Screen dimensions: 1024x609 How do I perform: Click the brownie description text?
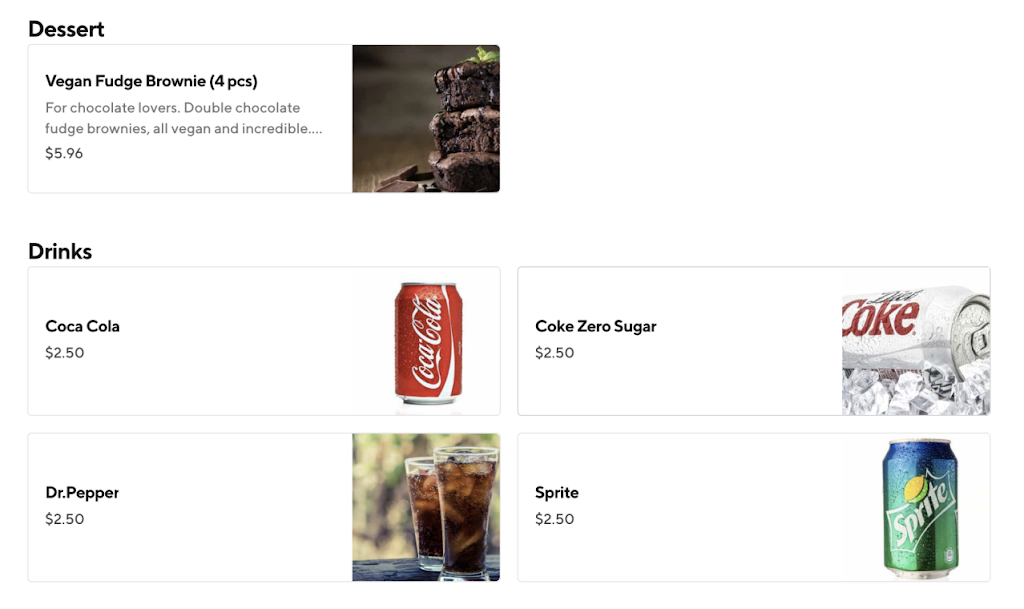(183, 118)
